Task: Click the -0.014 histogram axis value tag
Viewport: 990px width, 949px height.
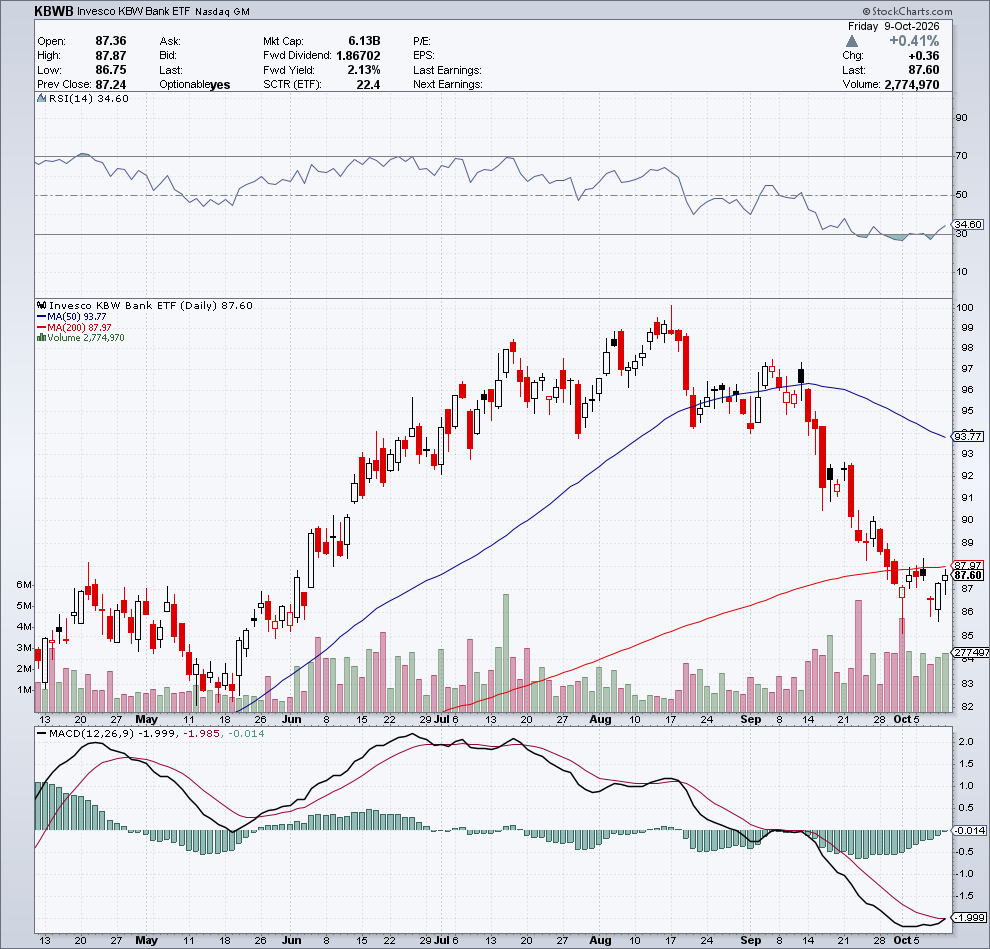Action: pos(968,830)
